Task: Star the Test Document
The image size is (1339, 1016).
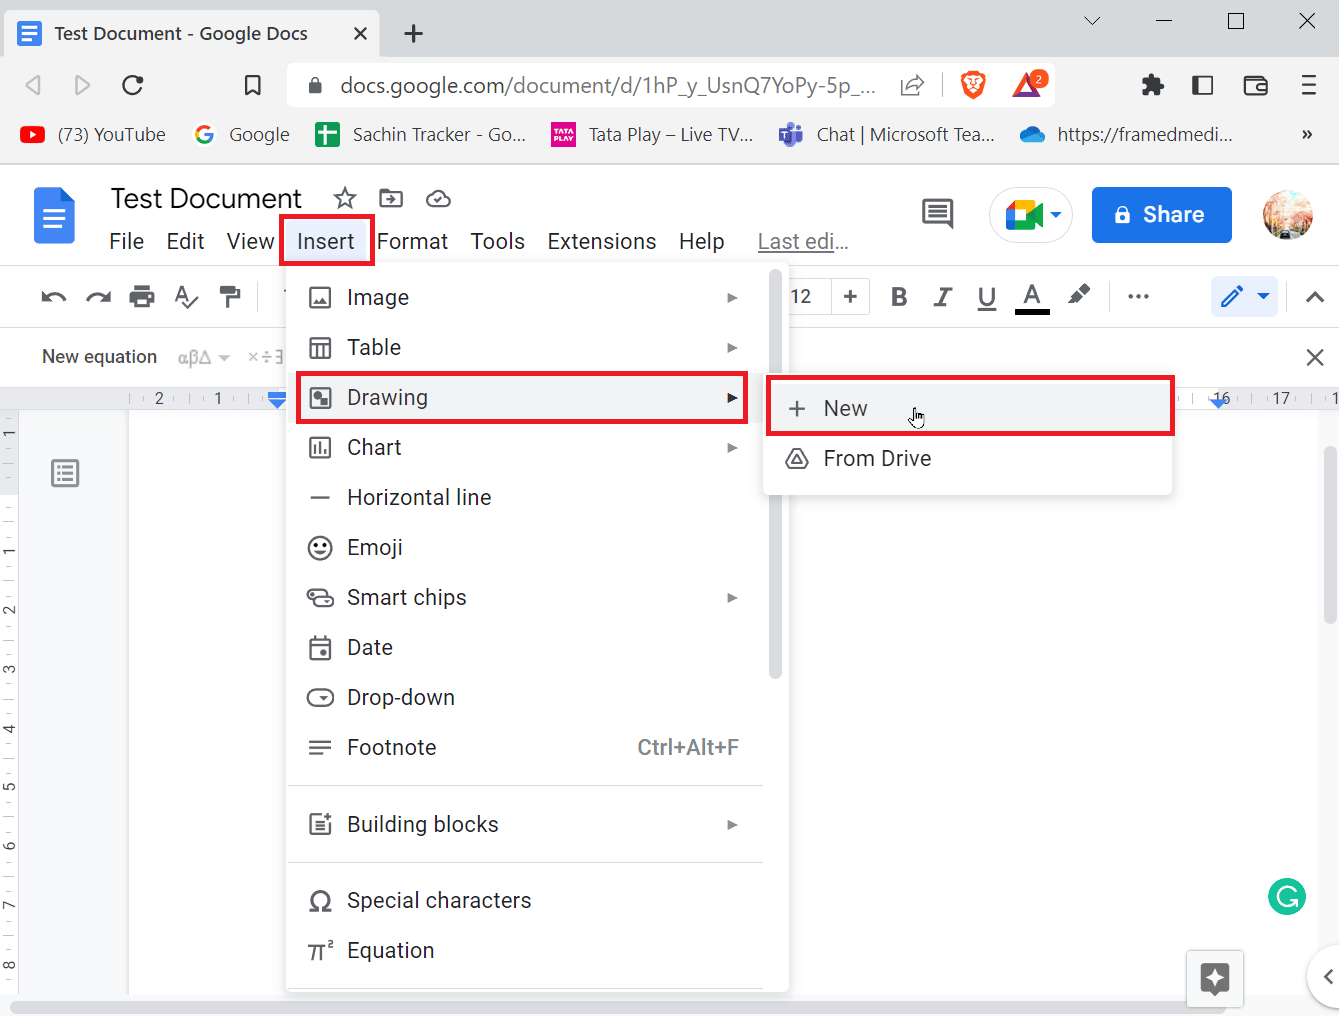Action: point(344,198)
